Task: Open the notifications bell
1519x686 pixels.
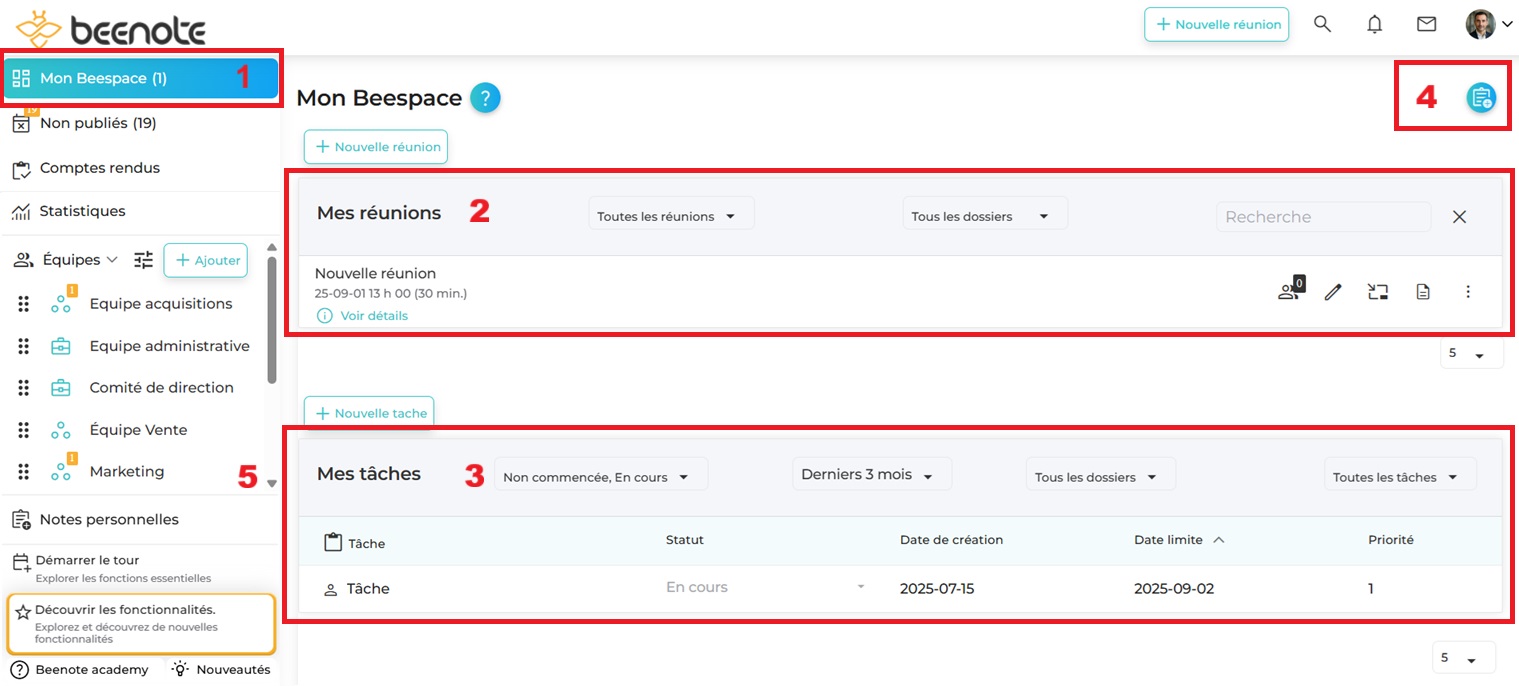Action: (x=1375, y=24)
